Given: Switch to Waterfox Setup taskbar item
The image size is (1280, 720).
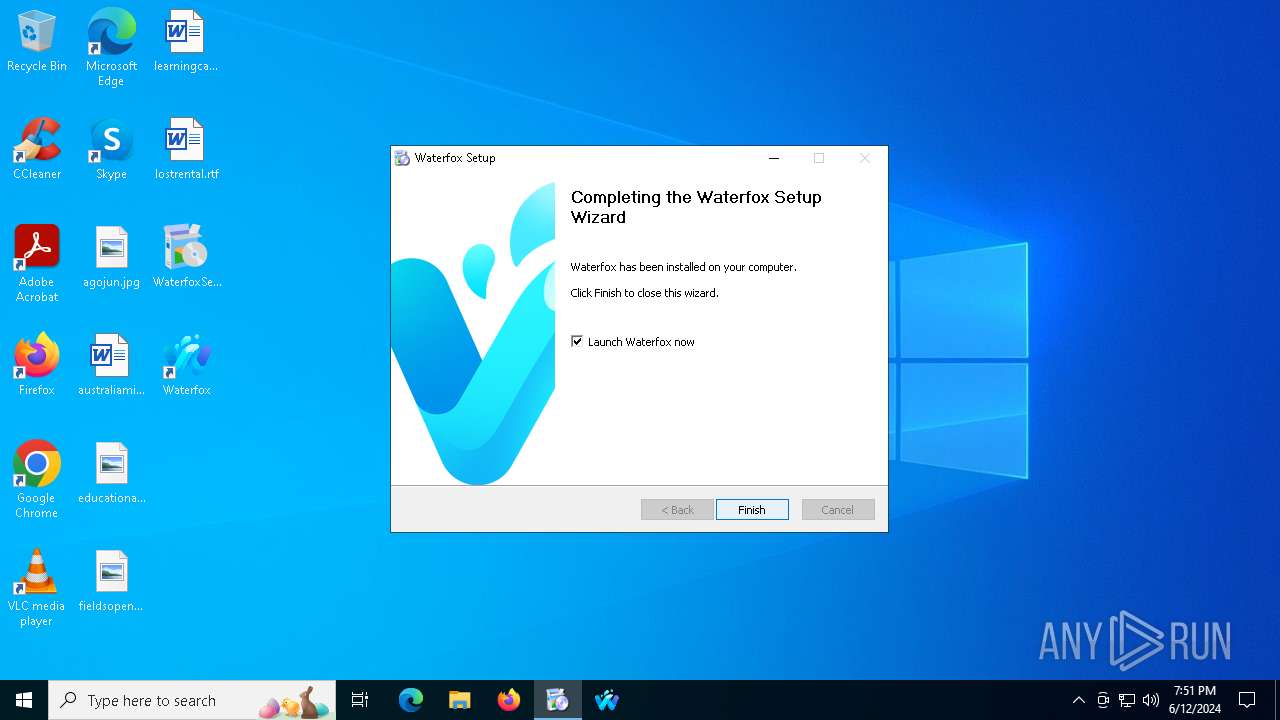Looking at the screenshot, I should click(558, 700).
